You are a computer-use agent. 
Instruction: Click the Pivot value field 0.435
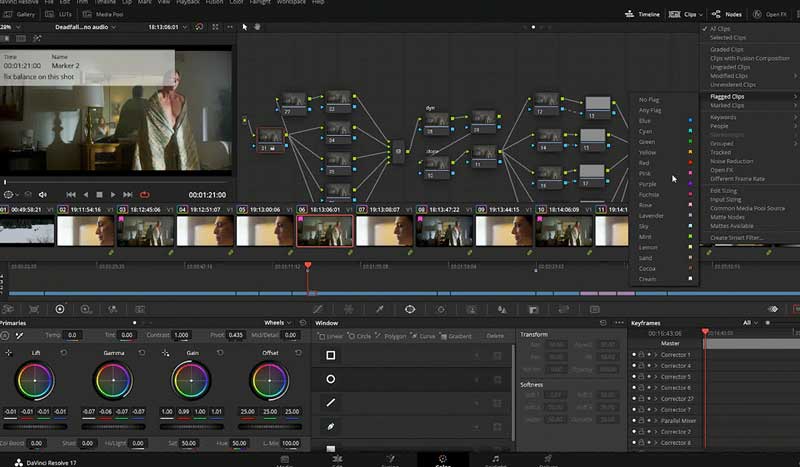click(235, 335)
